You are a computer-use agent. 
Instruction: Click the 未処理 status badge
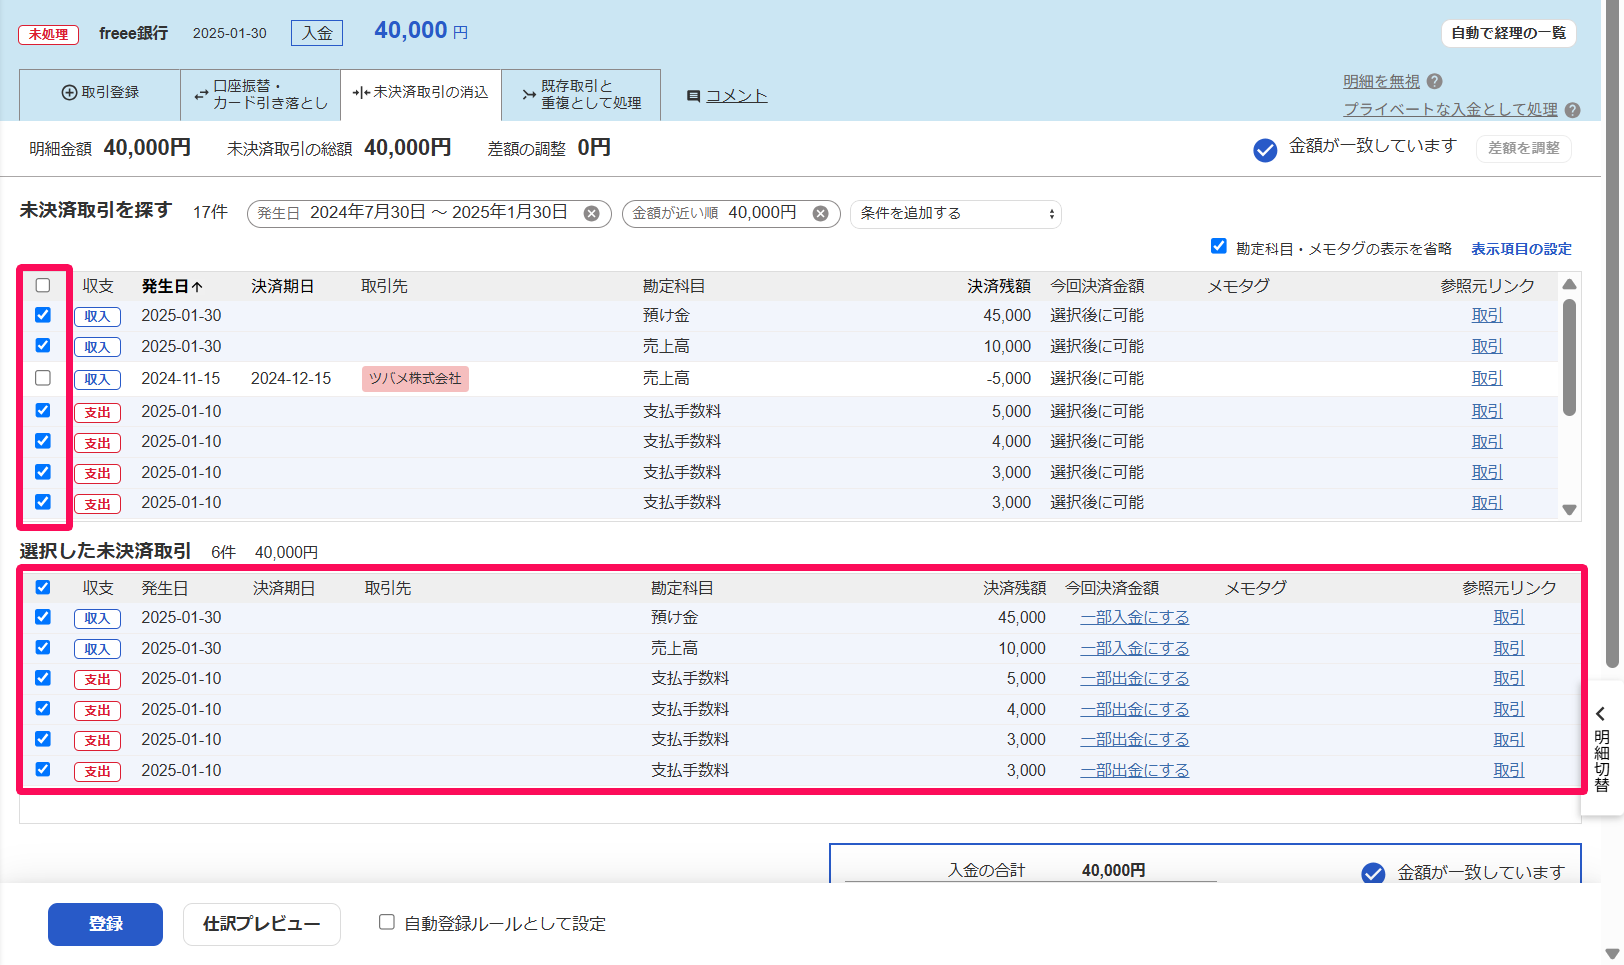point(48,34)
